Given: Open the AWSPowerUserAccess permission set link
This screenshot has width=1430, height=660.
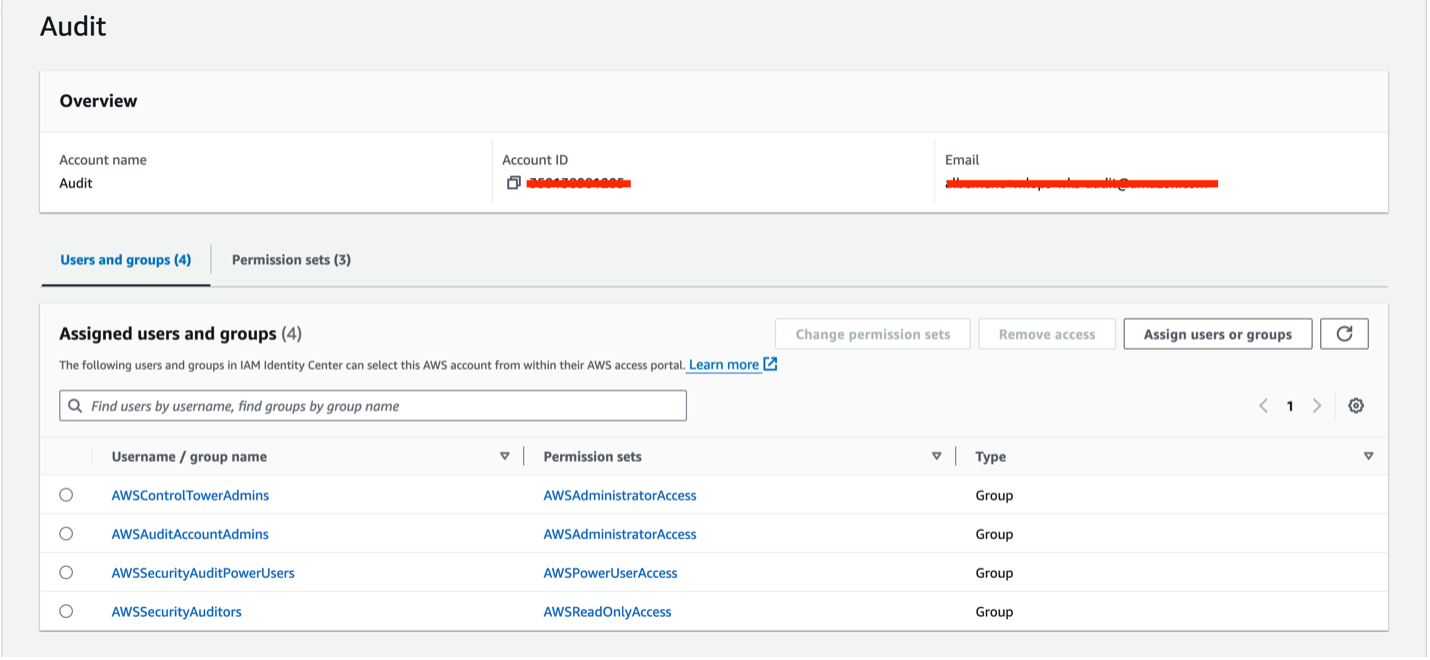Looking at the screenshot, I should tap(610, 573).
